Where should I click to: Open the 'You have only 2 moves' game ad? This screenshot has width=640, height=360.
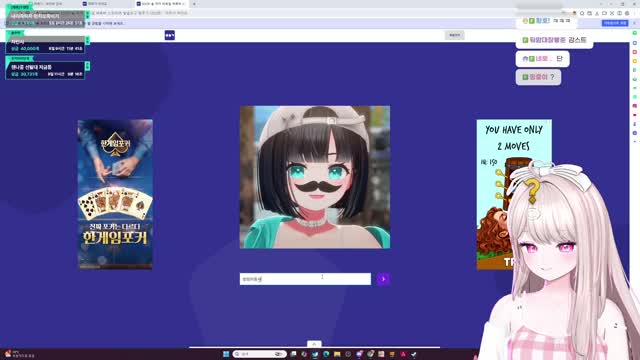coord(514,194)
